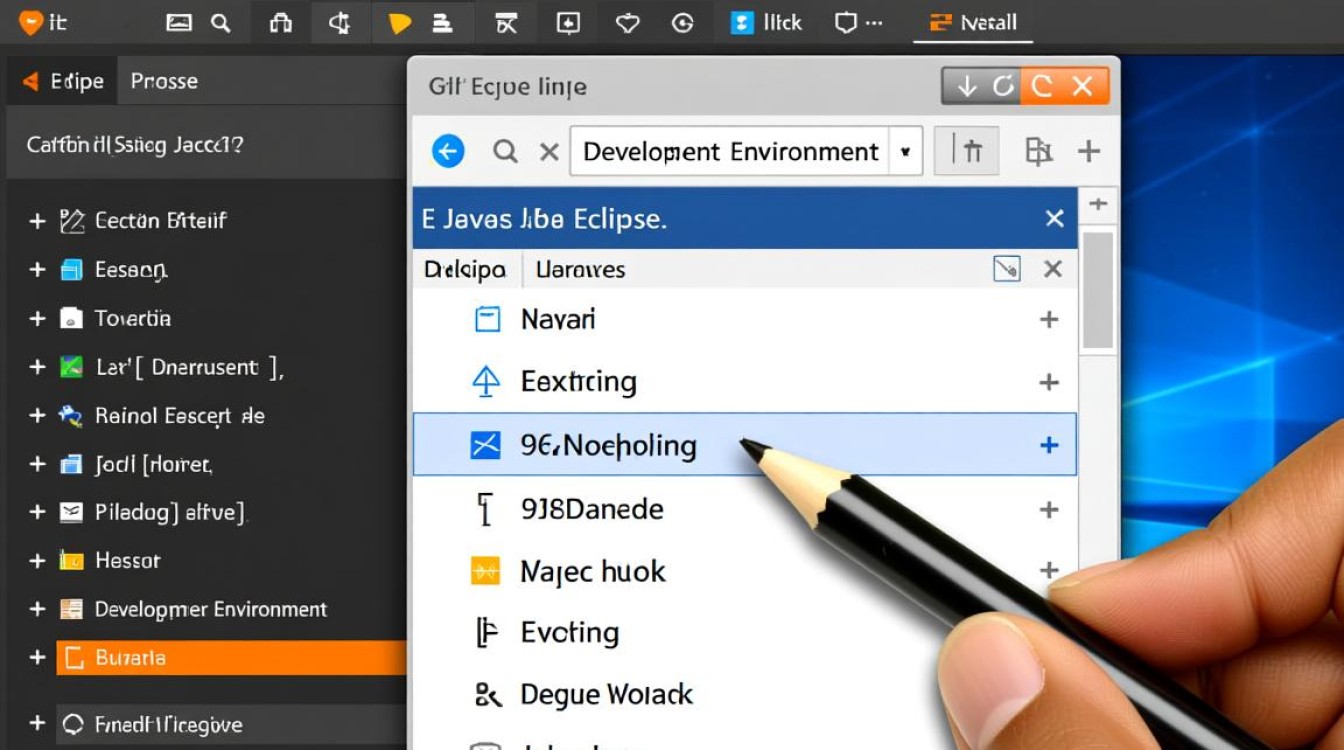This screenshot has width=1344, height=750.
Task: Select the 96.Noeholing plugin icon
Action: coord(486,446)
